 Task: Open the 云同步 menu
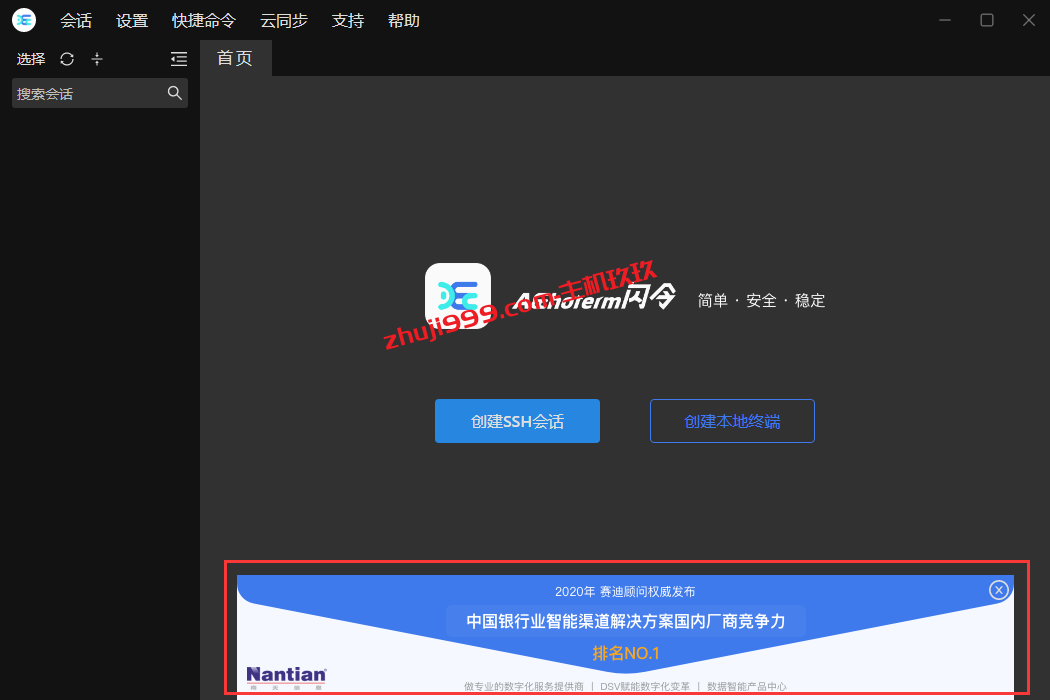[284, 21]
